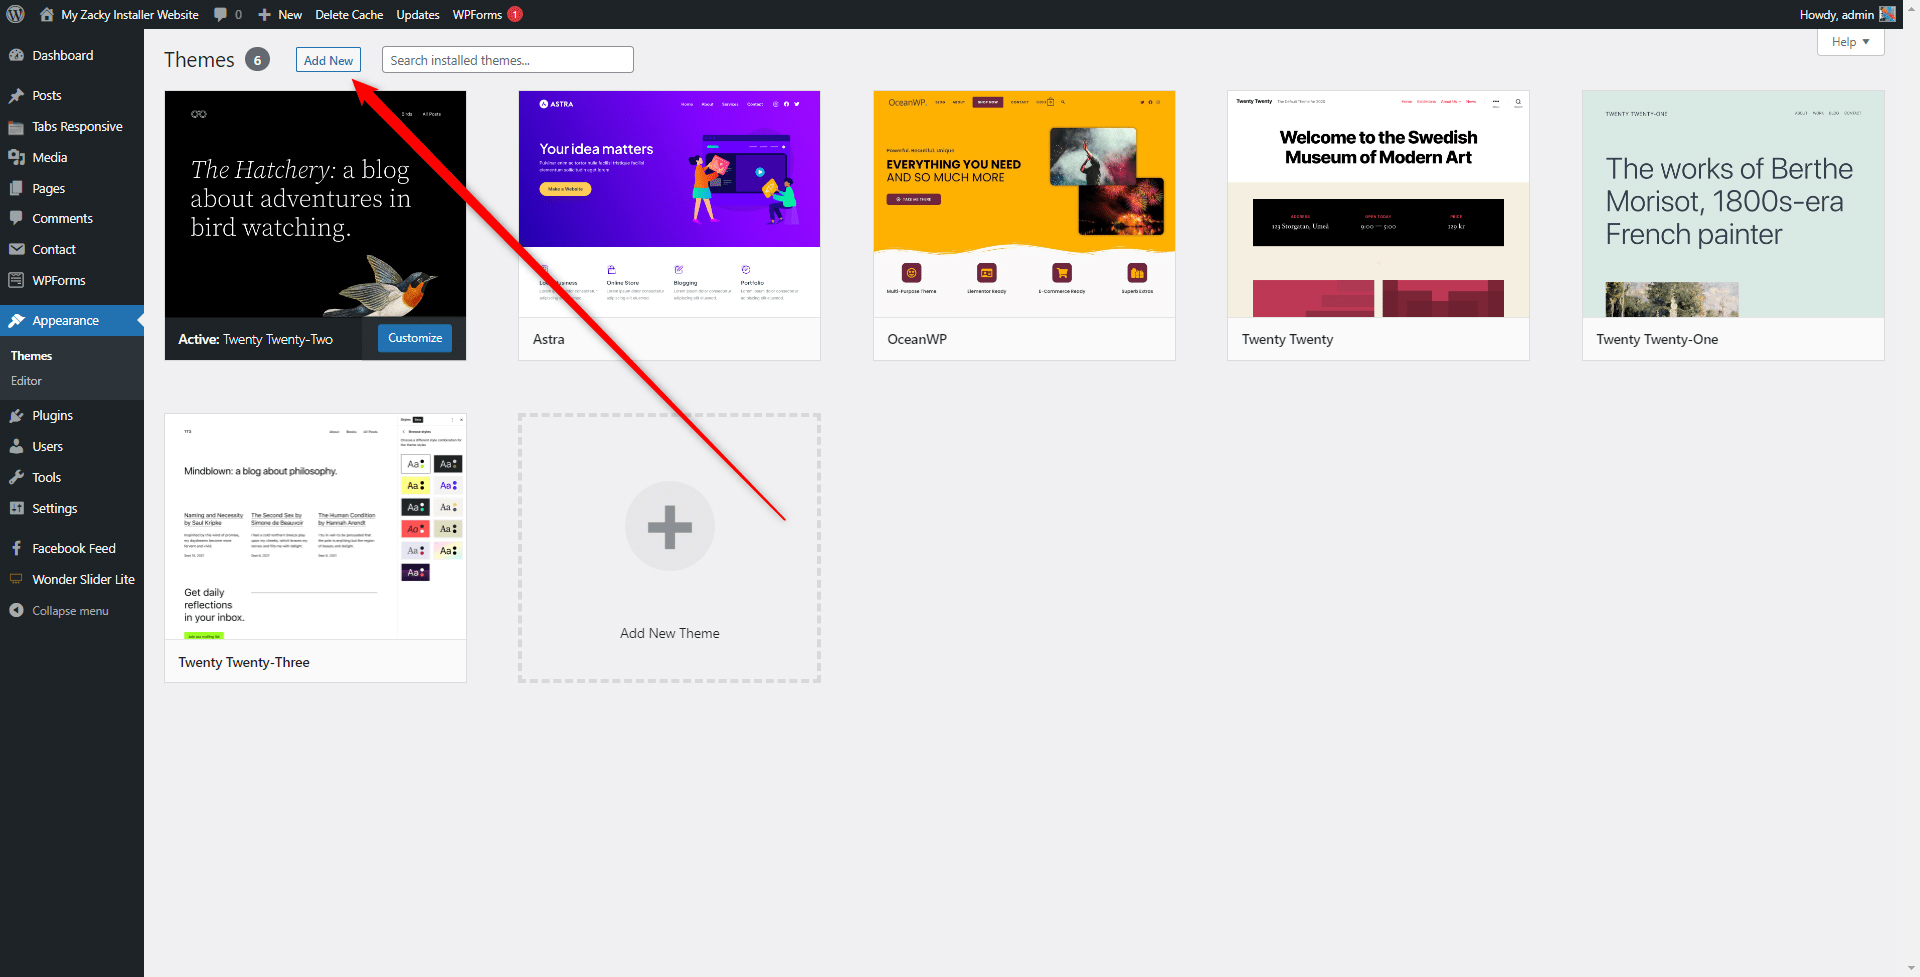Click the Settings sliders icon
This screenshot has width=1920, height=977.
coord(16,508)
